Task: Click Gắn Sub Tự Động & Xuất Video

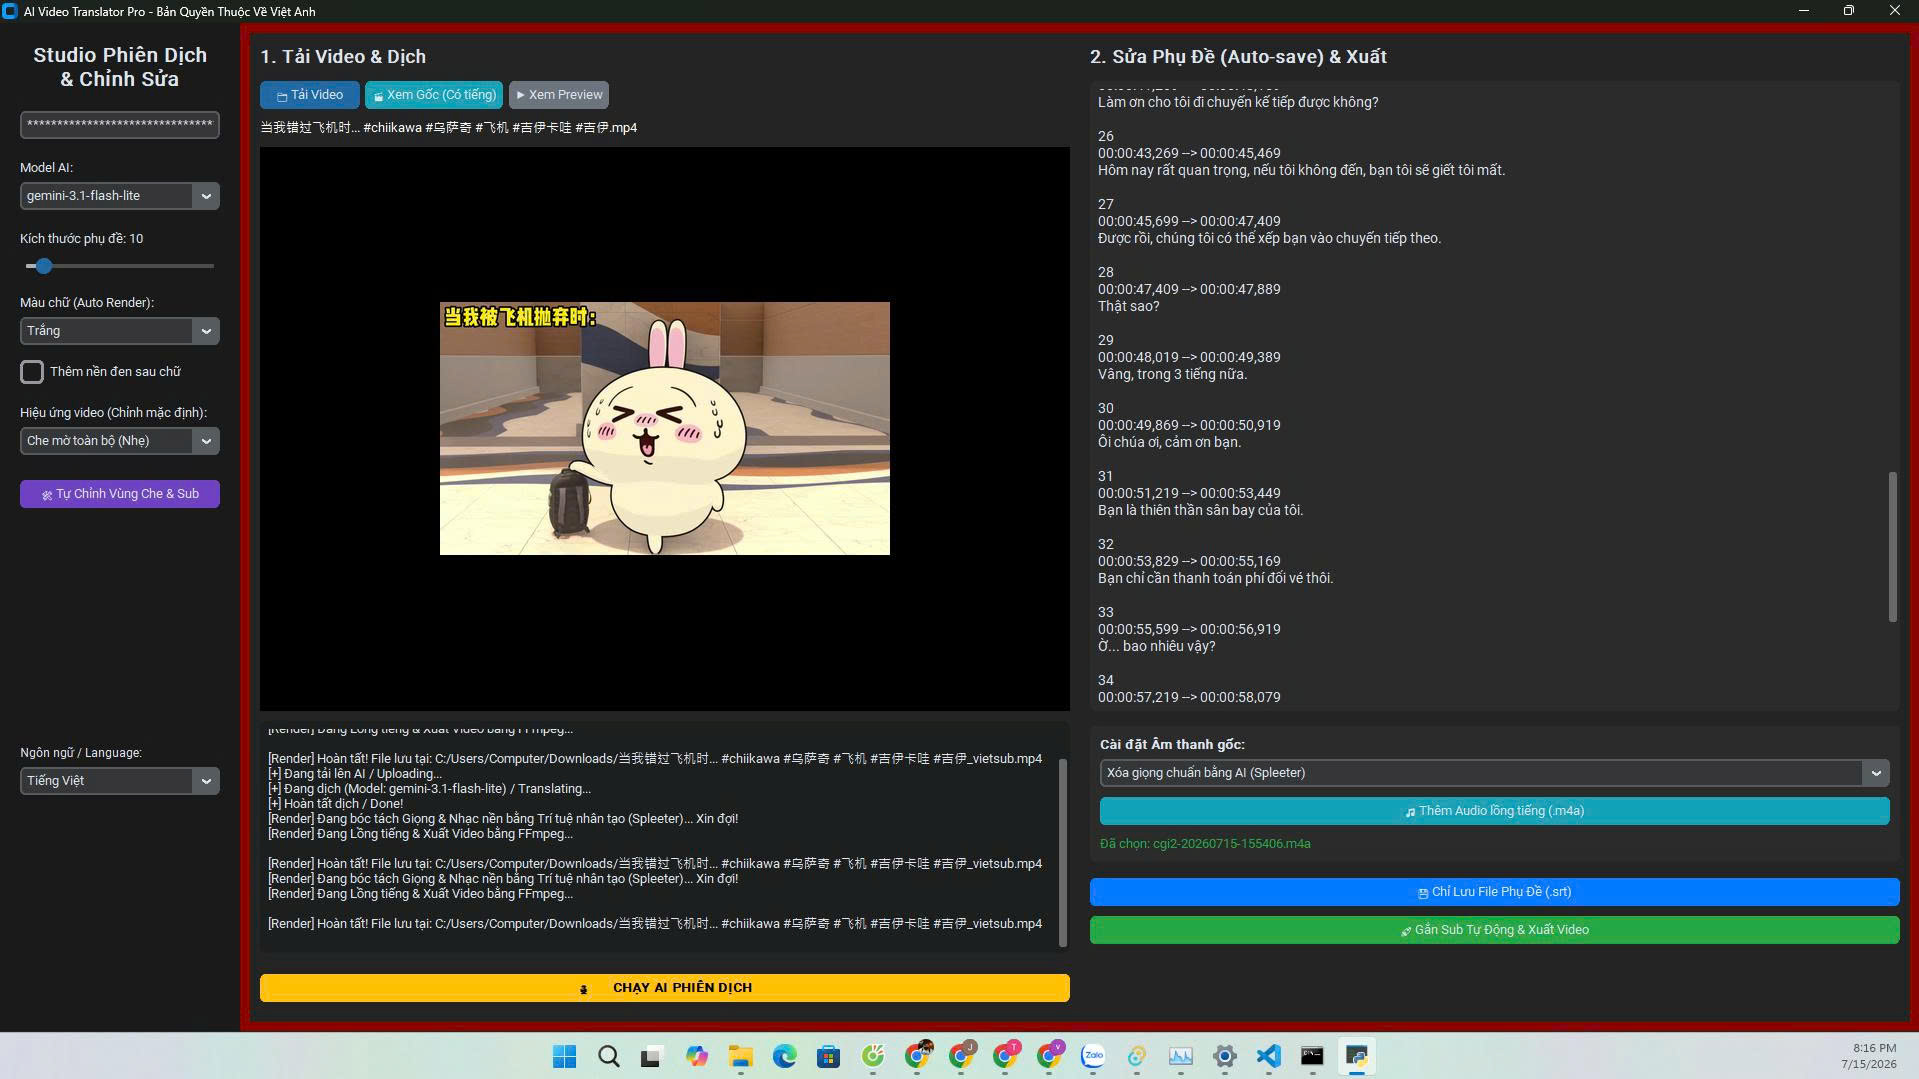Action: coord(1495,930)
